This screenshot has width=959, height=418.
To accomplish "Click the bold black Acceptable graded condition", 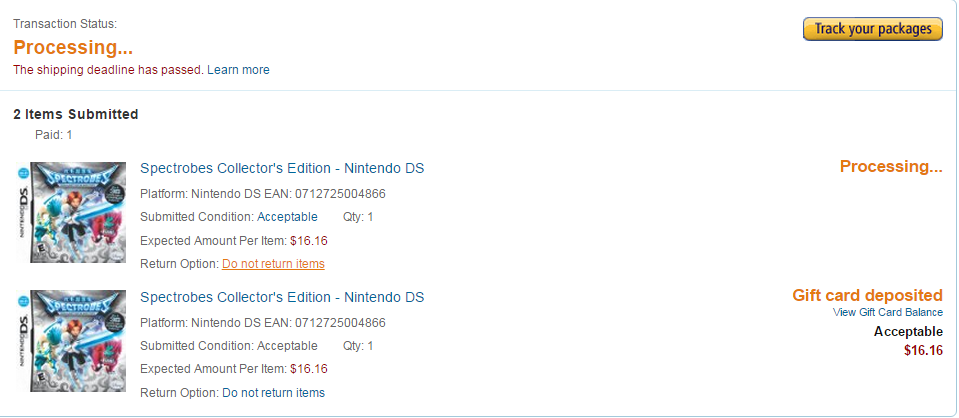I will point(908,332).
